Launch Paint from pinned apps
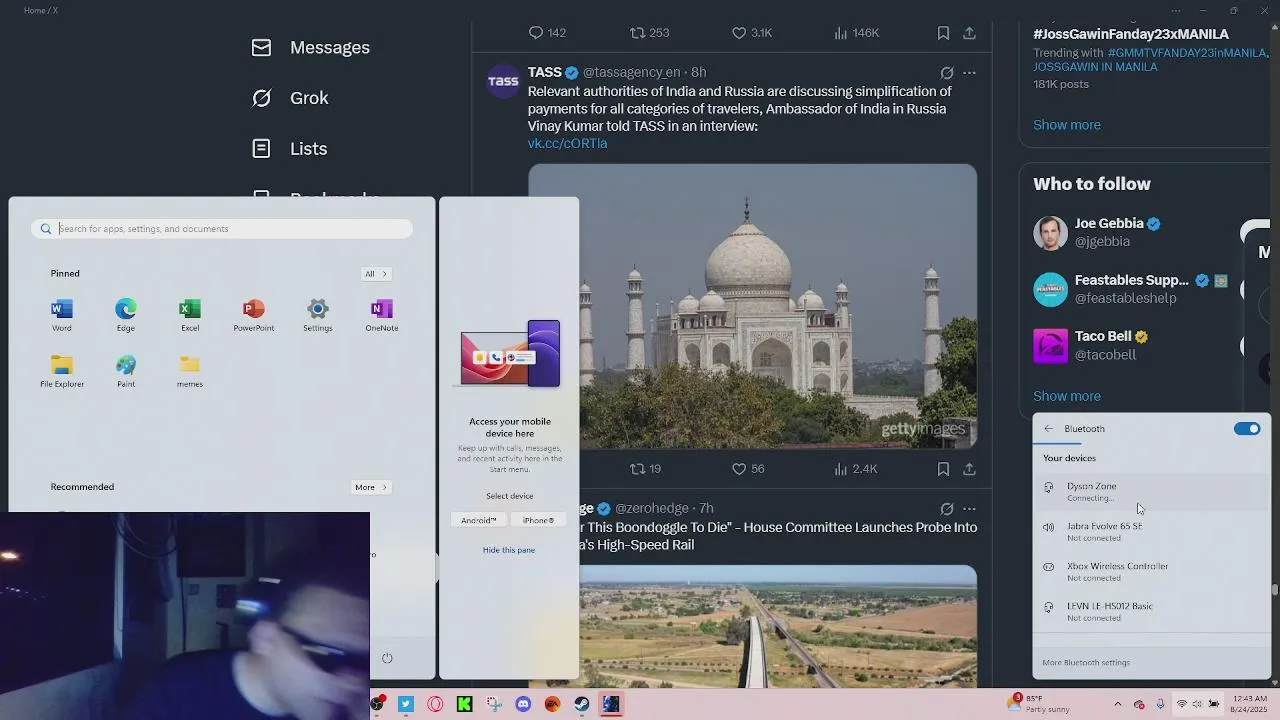This screenshot has height=720, width=1280. point(126,371)
